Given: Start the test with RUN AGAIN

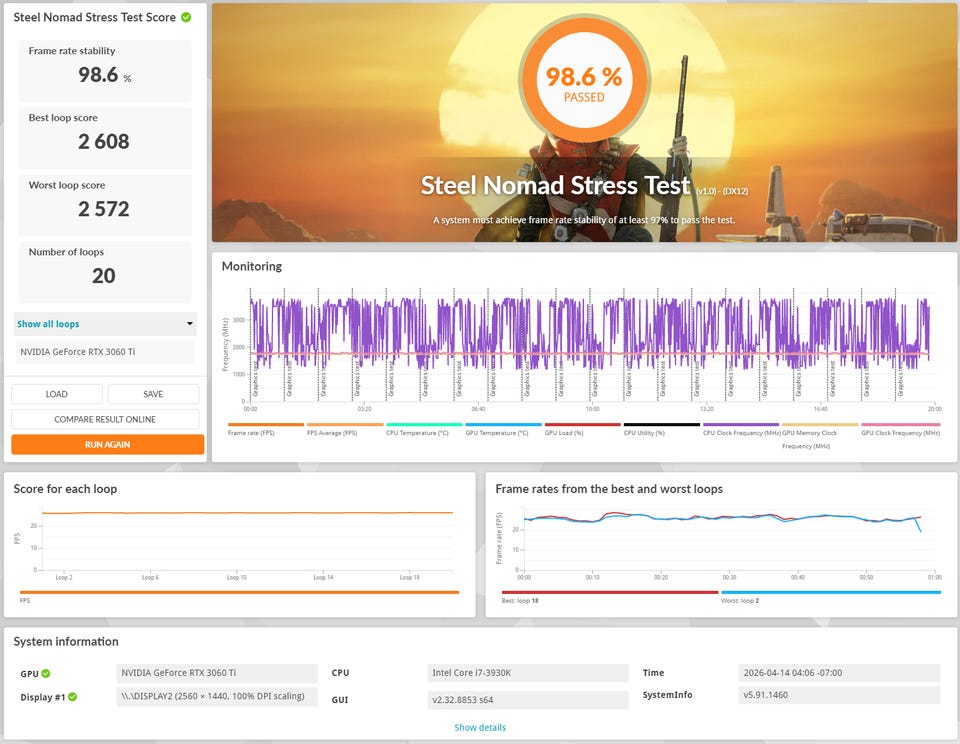Looking at the screenshot, I should click(x=107, y=444).
